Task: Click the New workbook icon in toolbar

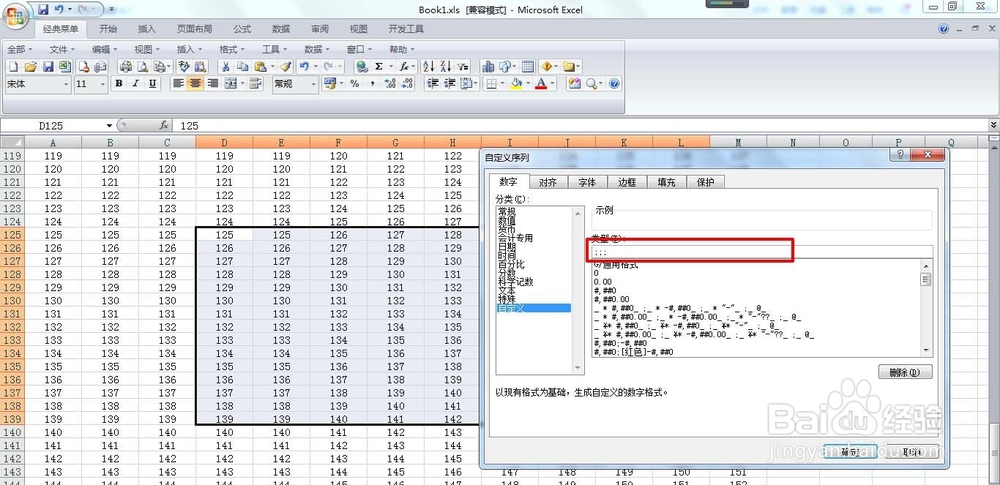Action: coord(14,66)
